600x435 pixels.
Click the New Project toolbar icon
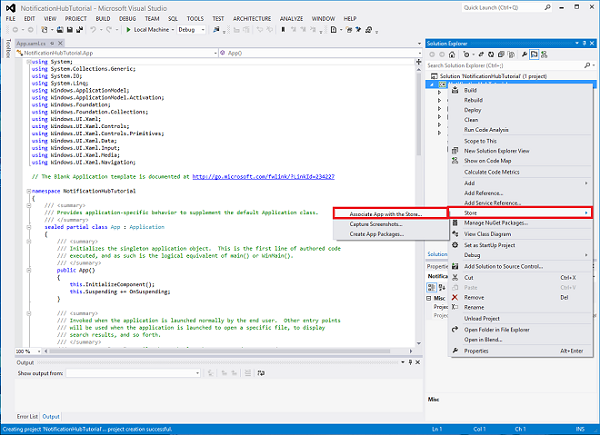pyautogui.click(x=44, y=29)
